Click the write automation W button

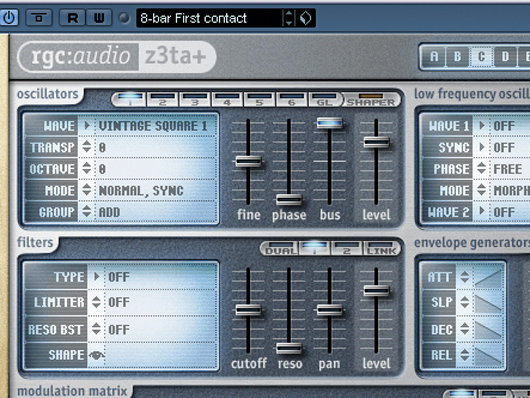click(99, 18)
